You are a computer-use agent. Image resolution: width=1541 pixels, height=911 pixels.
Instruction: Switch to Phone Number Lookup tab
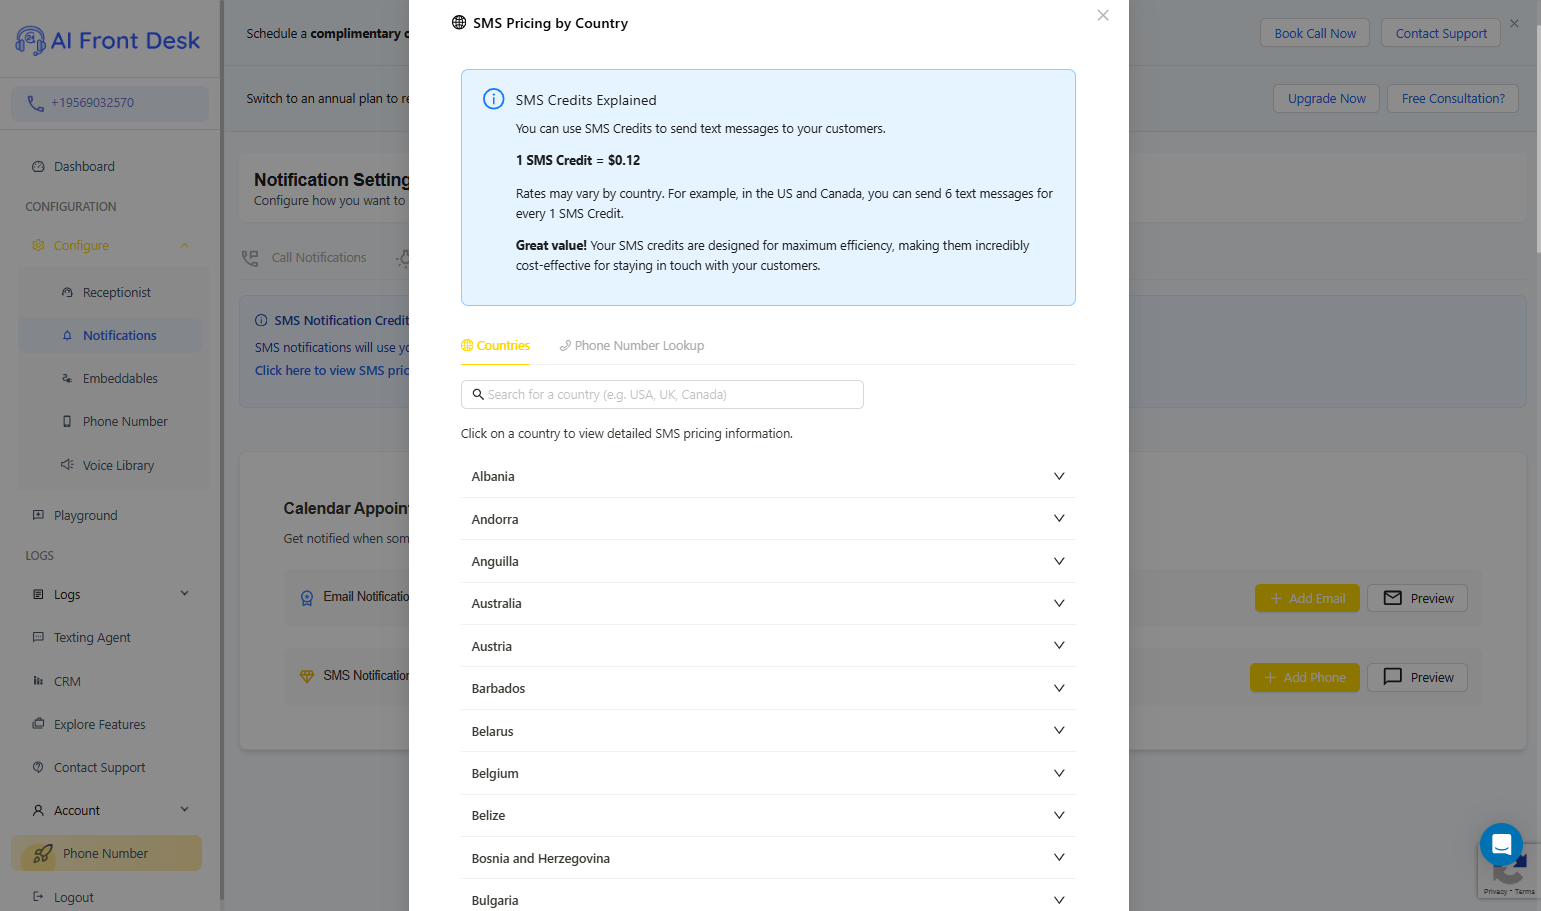pos(631,346)
